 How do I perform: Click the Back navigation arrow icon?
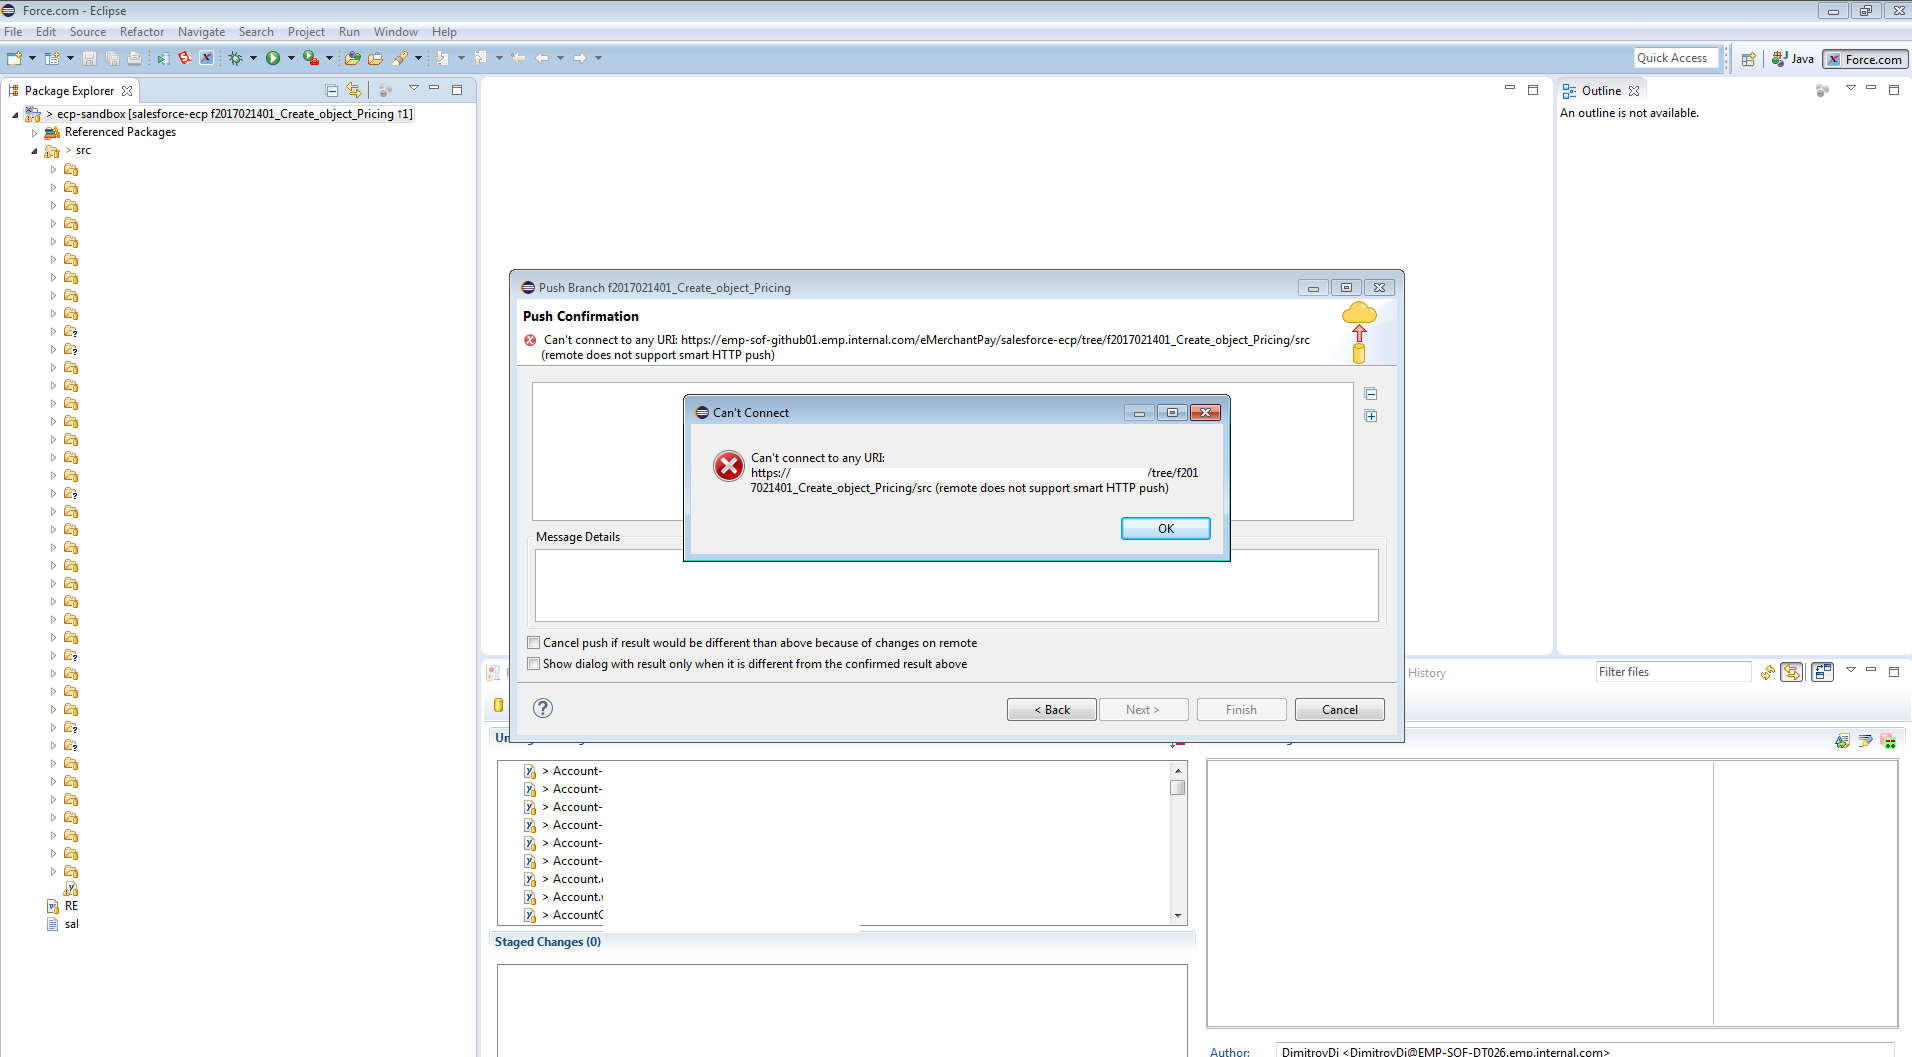coord(542,58)
